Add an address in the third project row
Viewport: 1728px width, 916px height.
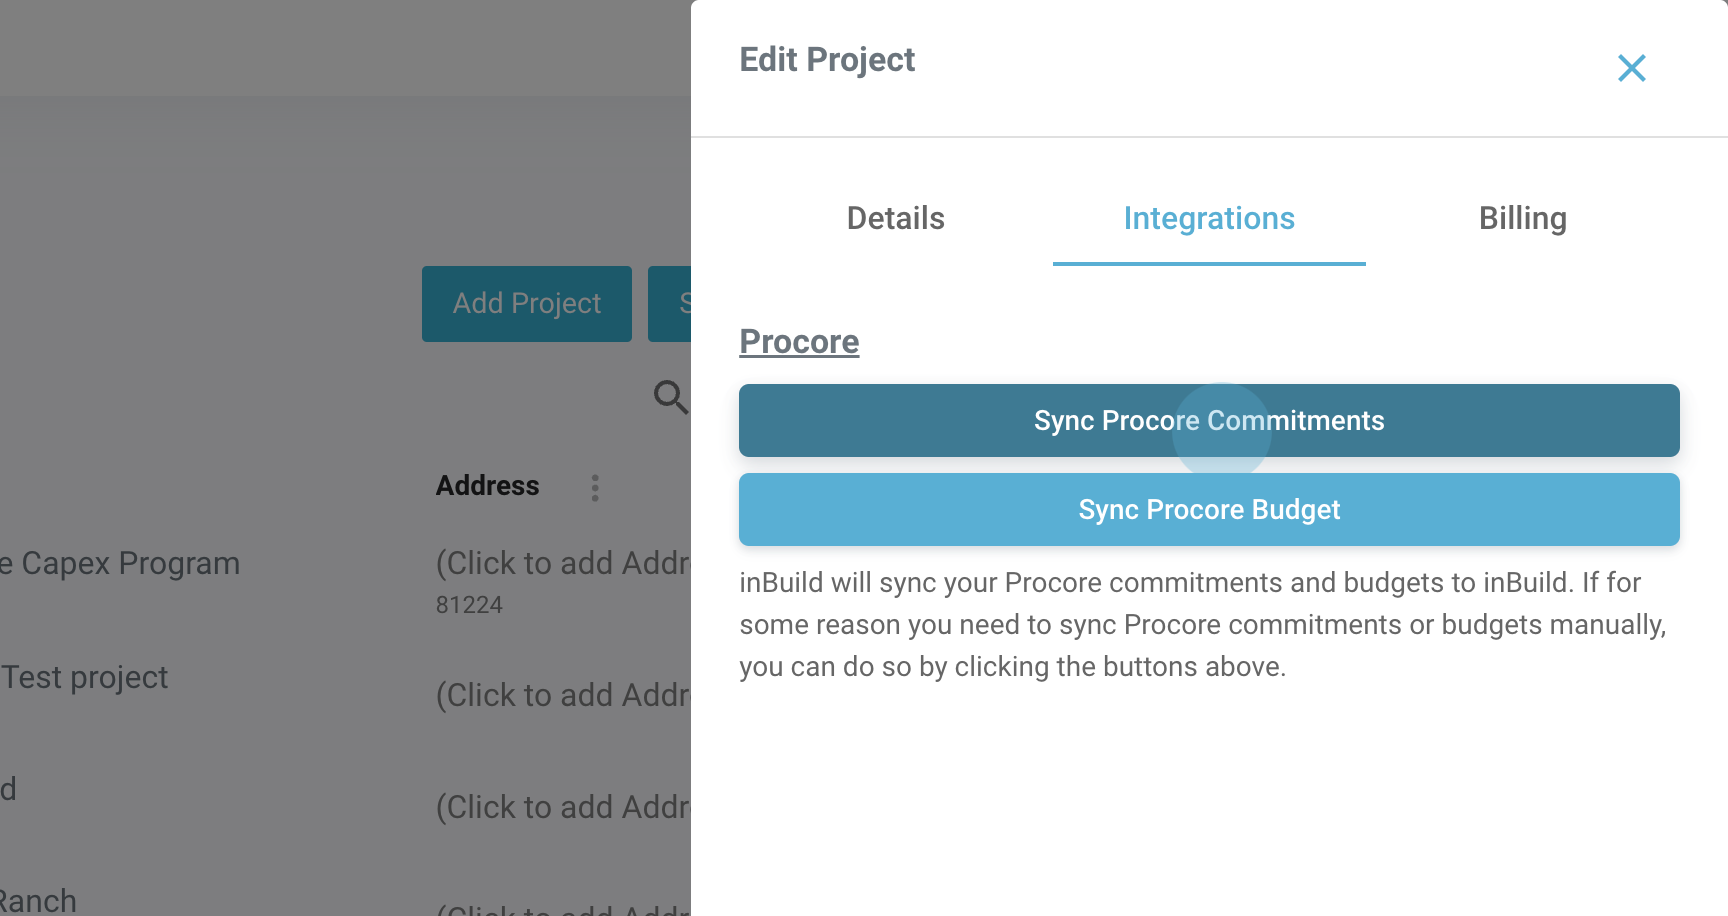click(x=562, y=807)
